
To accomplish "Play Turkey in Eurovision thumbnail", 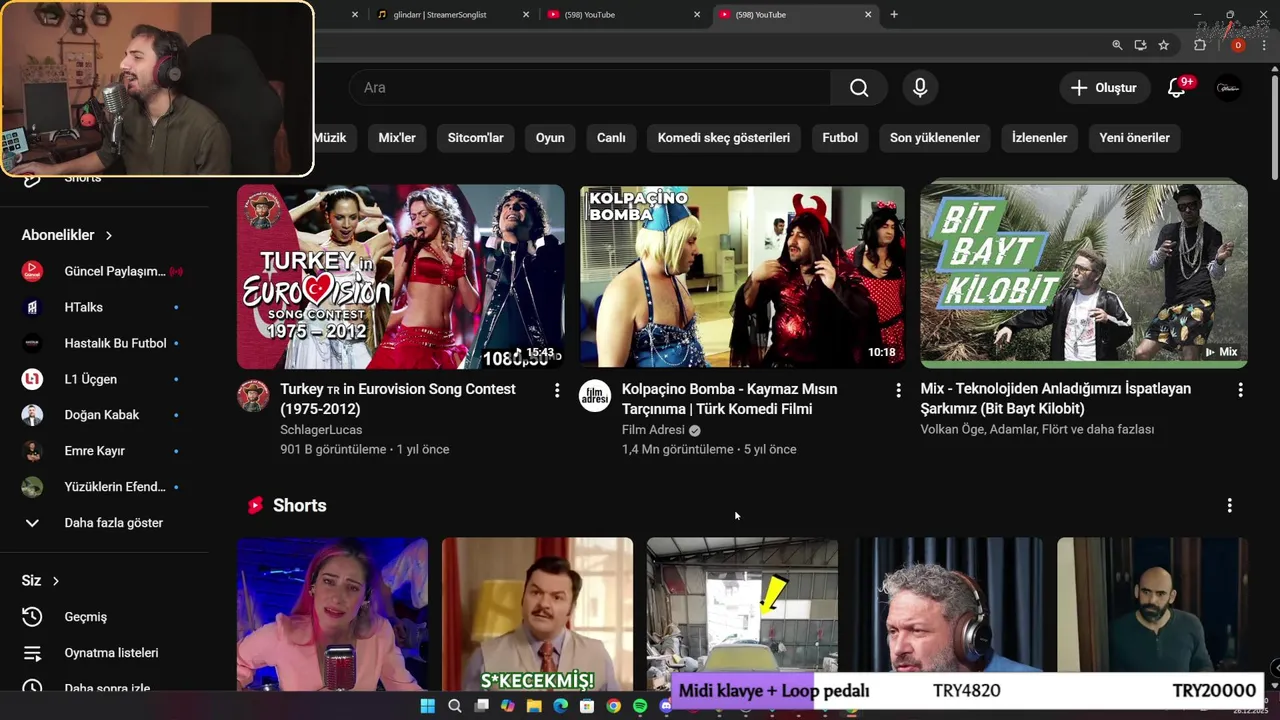I will [401, 276].
